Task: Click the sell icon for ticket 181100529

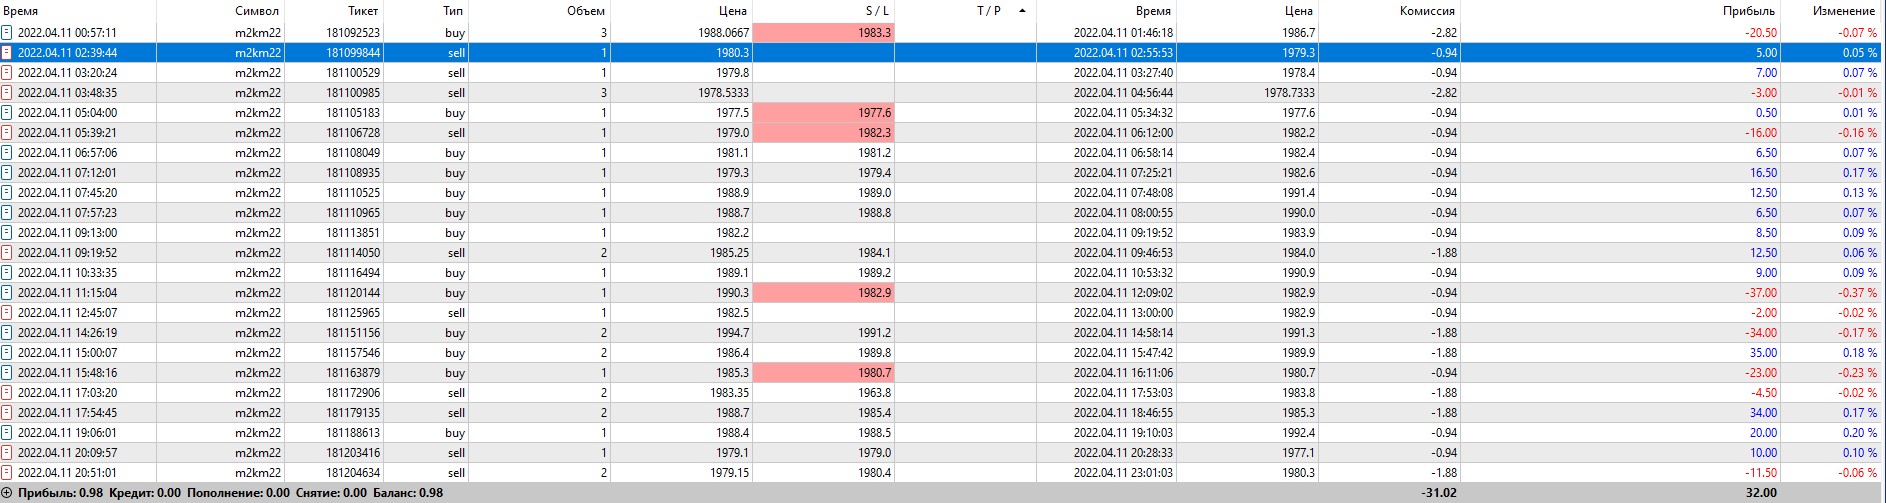Action: [7, 72]
